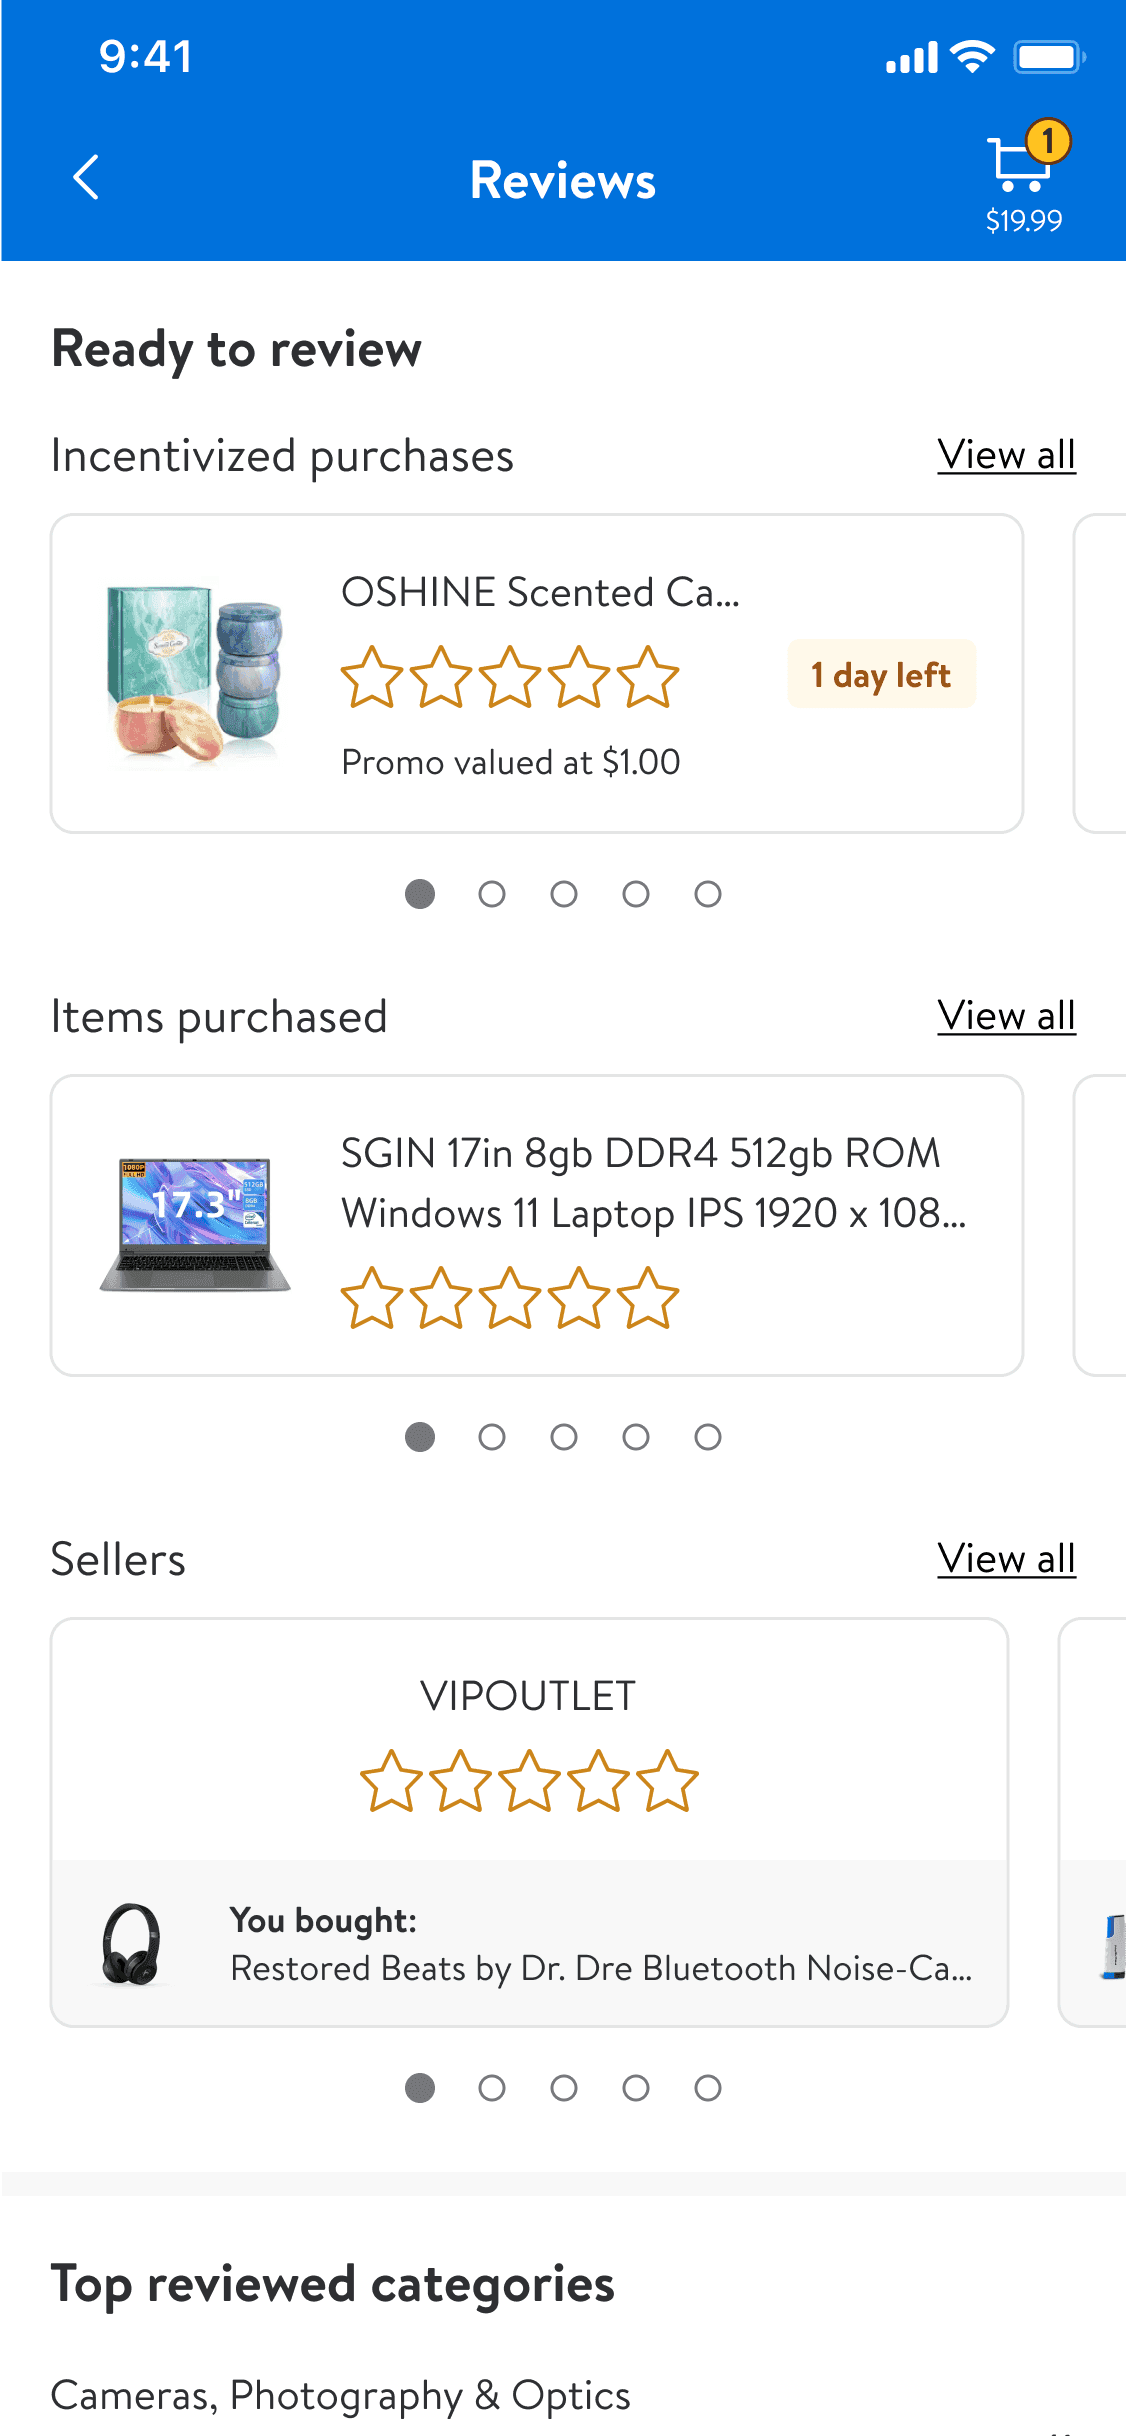This screenshot has height=2436, width=1126.
Task: Rate OSHINE candle five stars
Action: (x=649, y=677)
